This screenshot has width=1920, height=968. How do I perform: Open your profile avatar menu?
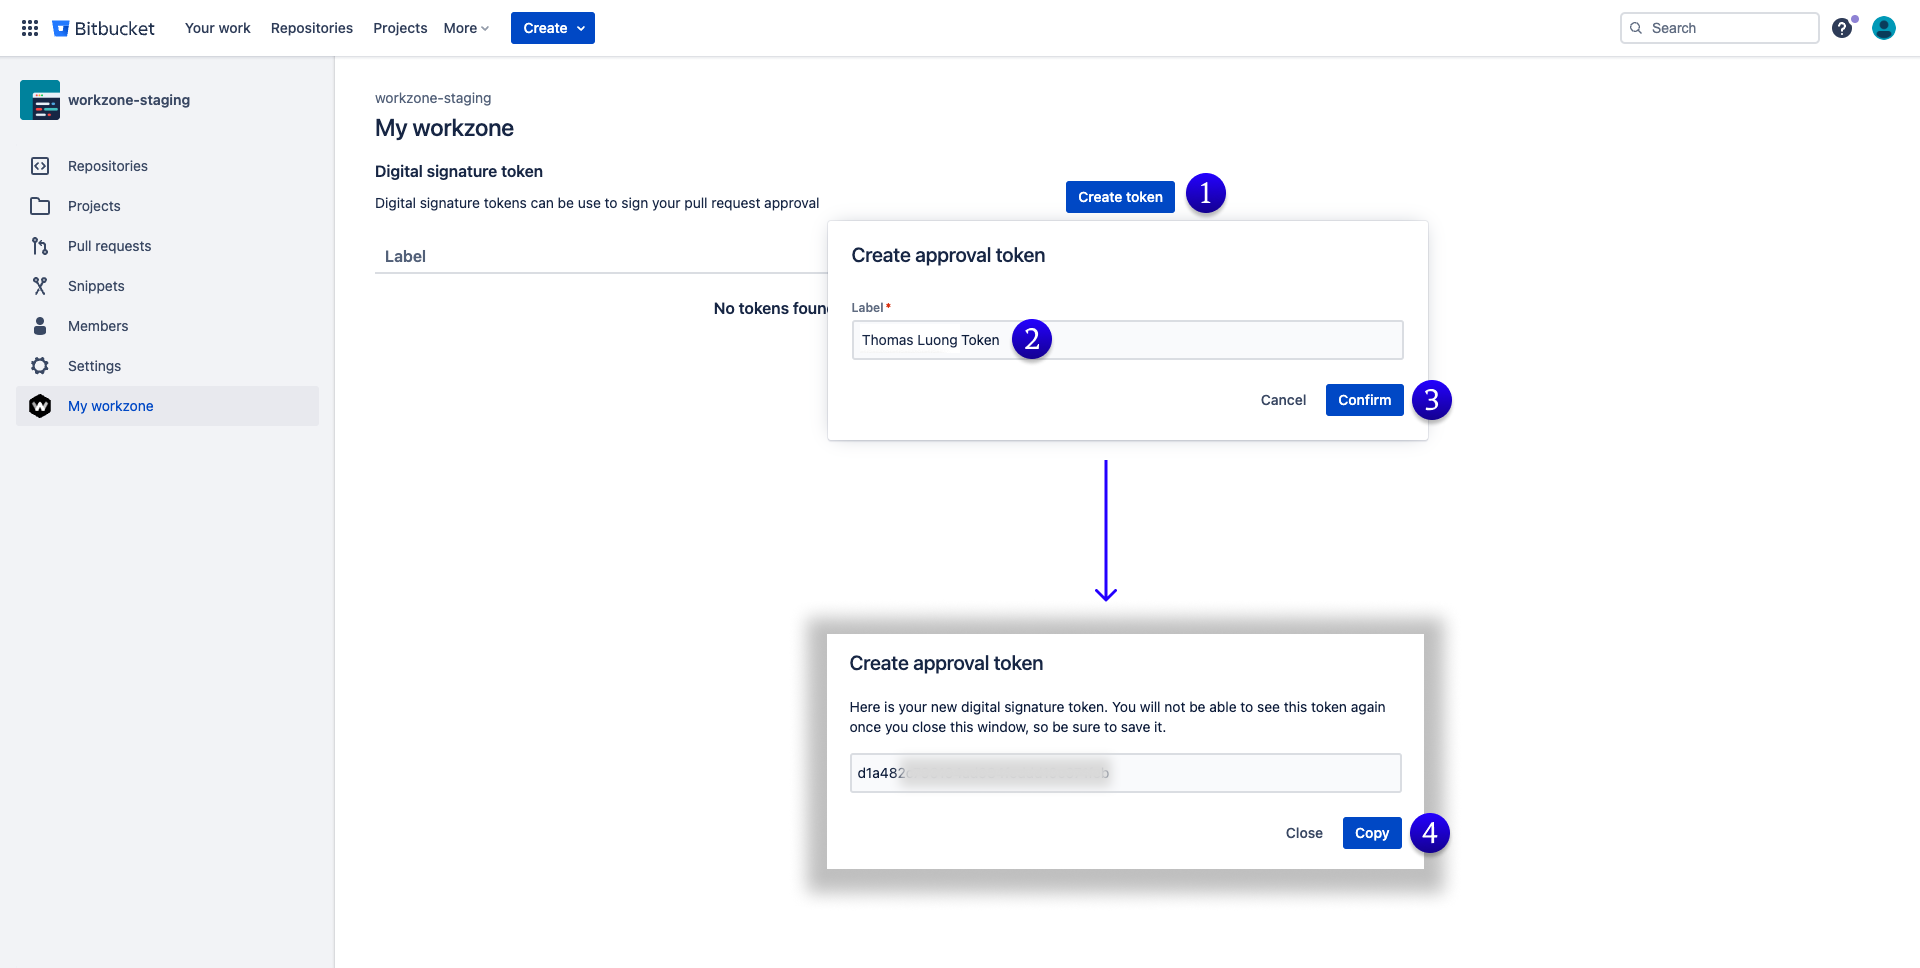tap(1884, 28)
